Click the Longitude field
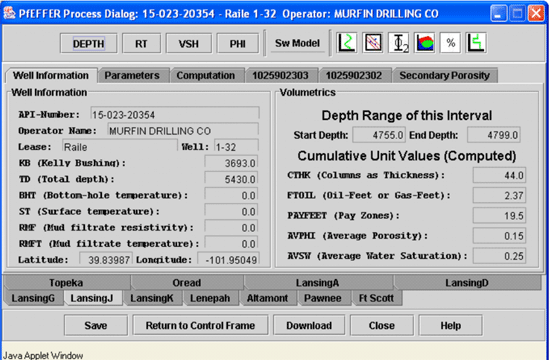Screen dimensions: 550x360 click(x=228, y=259)
